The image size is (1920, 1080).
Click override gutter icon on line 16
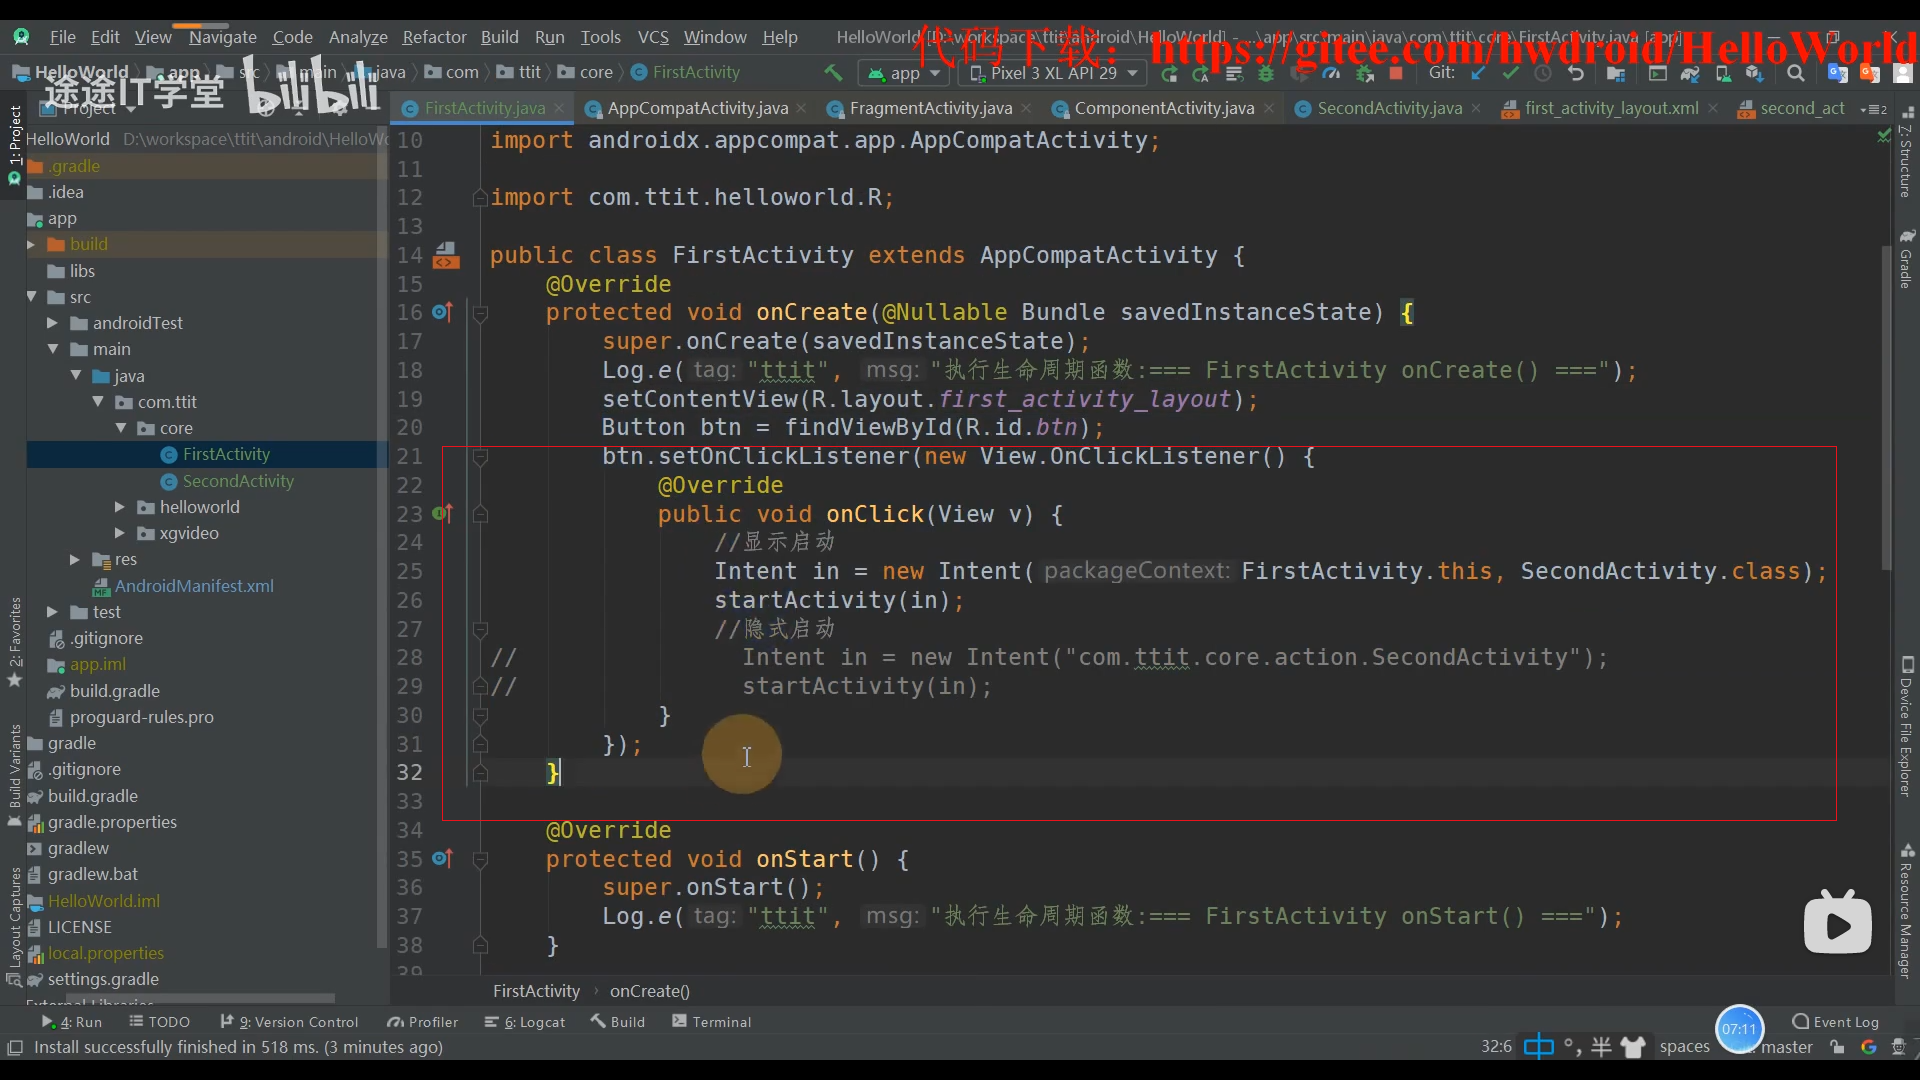pyautogui.click(x=442, y=312)
